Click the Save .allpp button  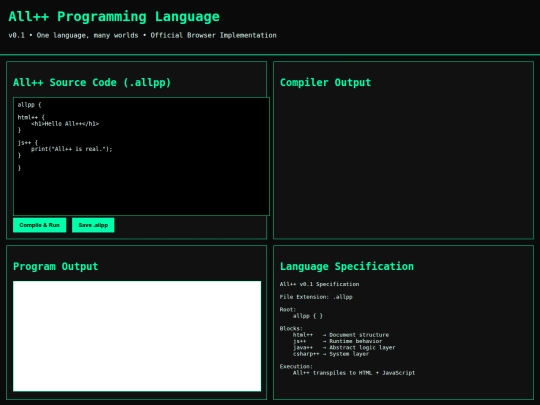[x=93, y=225]
